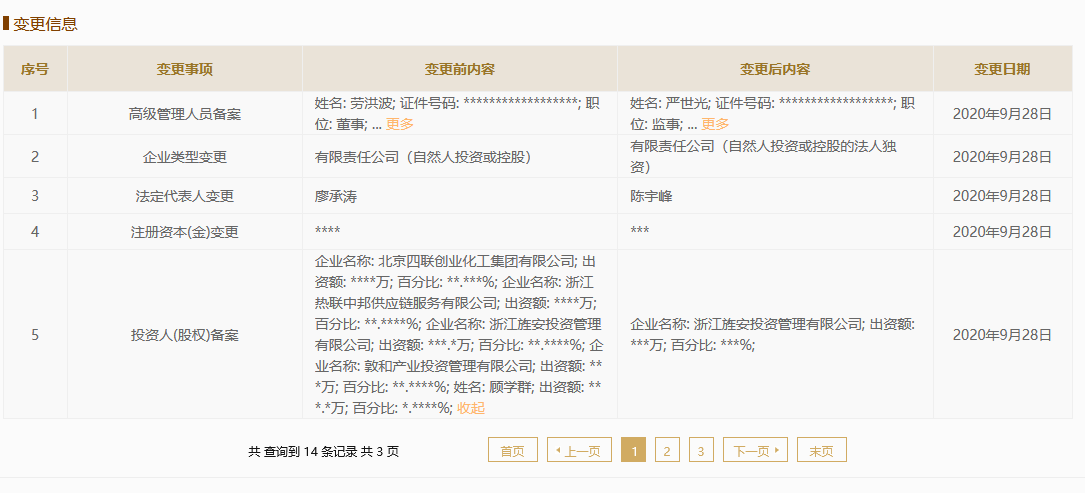The height and width of the screenshot is (493, 1085).
Task: Collapse investor details with 收起 link
Action: pos(471,409)
